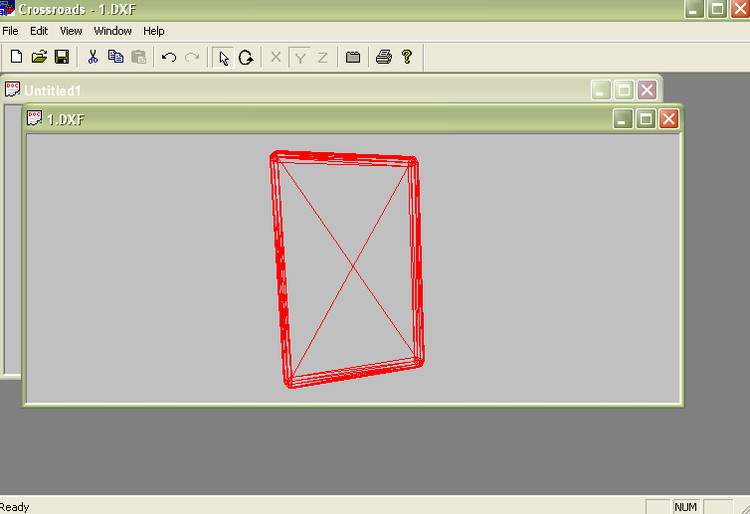Image resolution: width=750 pixels, height=514 pixels.
Task: Open the View menu
Action: (71, 31)
